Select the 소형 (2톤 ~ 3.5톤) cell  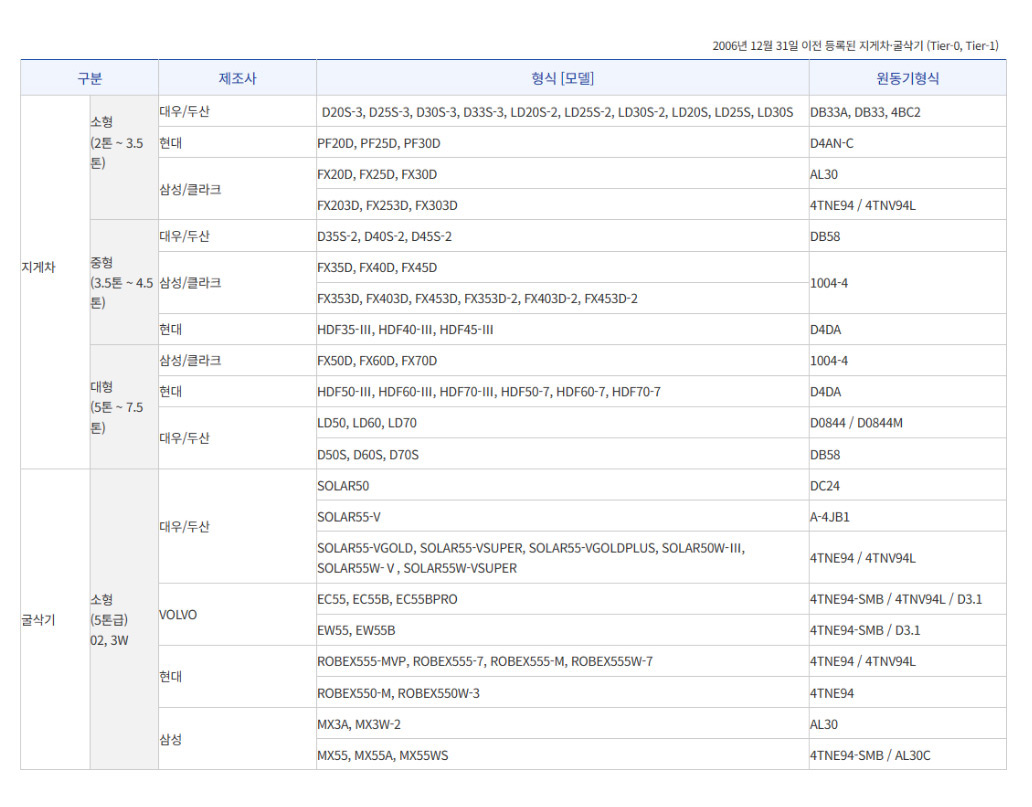click(124, 158)
